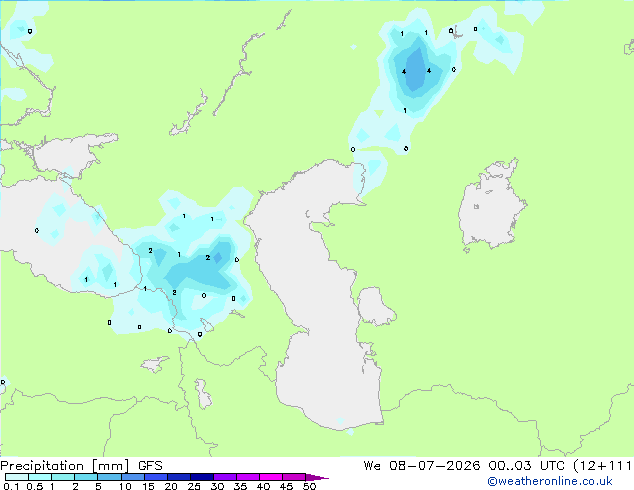Click the legend label '35'
The width and height of the screenshot is (634, 490).
tap(240, 486)
